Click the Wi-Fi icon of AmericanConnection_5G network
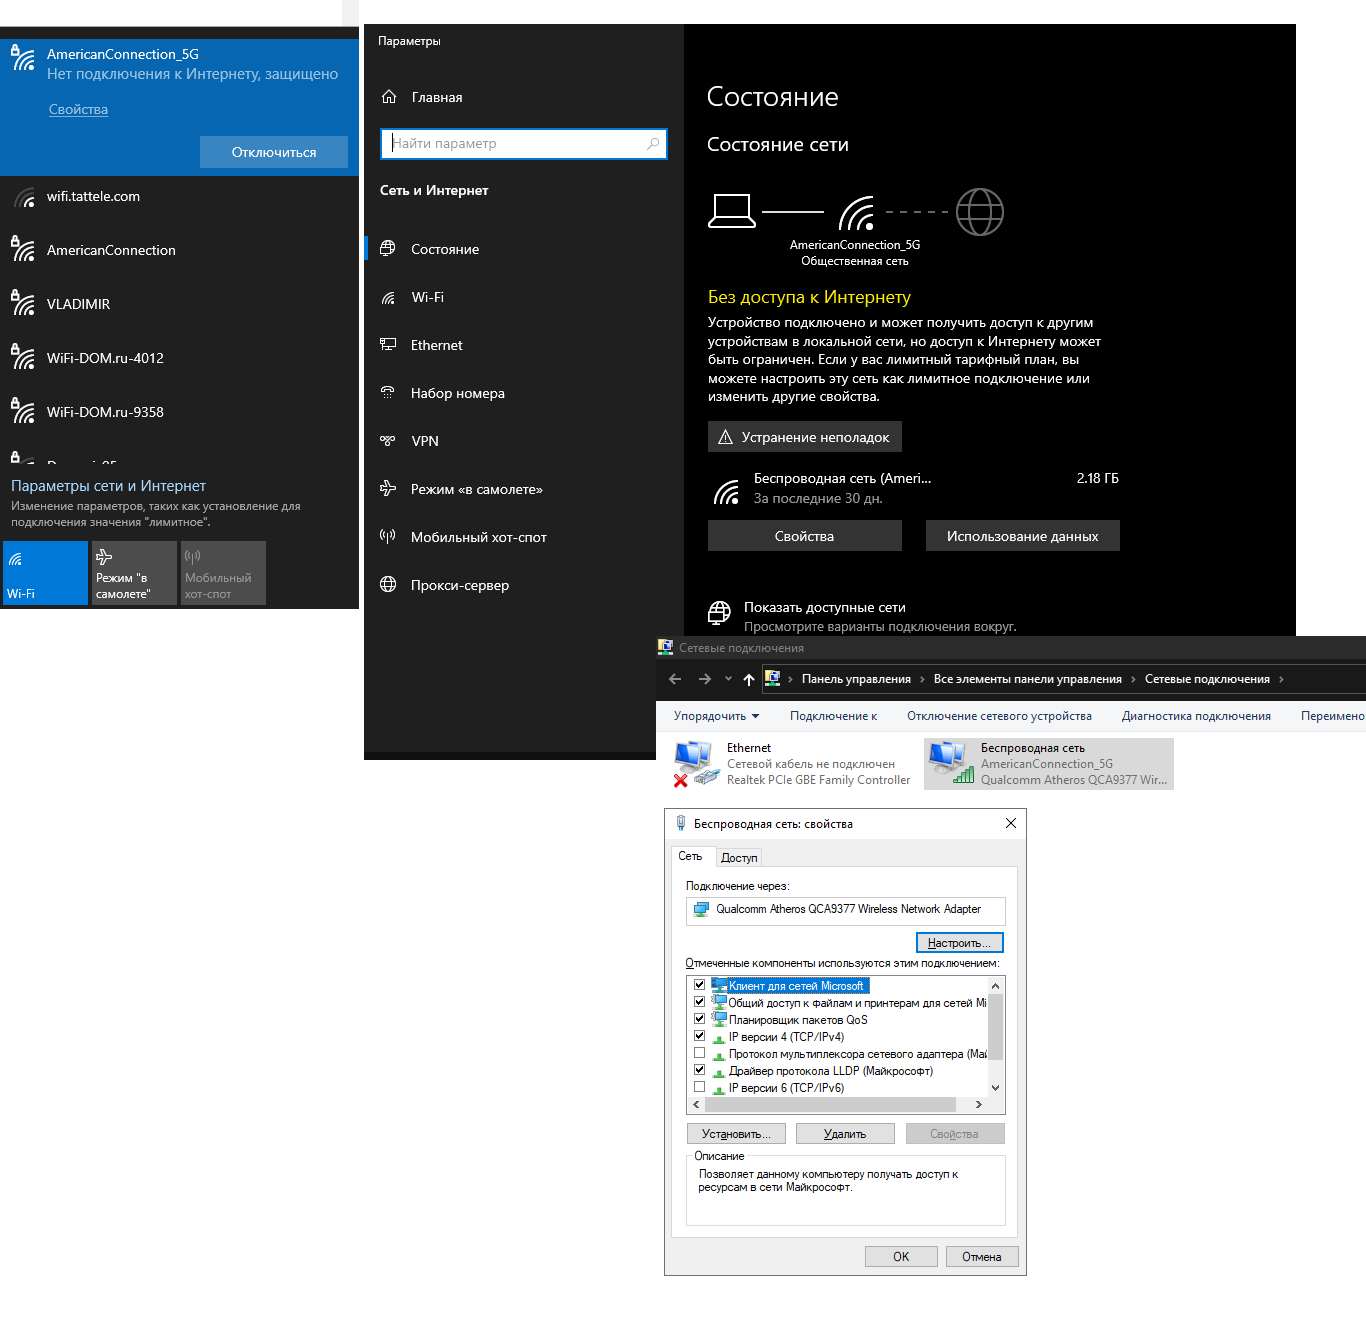 23,59
